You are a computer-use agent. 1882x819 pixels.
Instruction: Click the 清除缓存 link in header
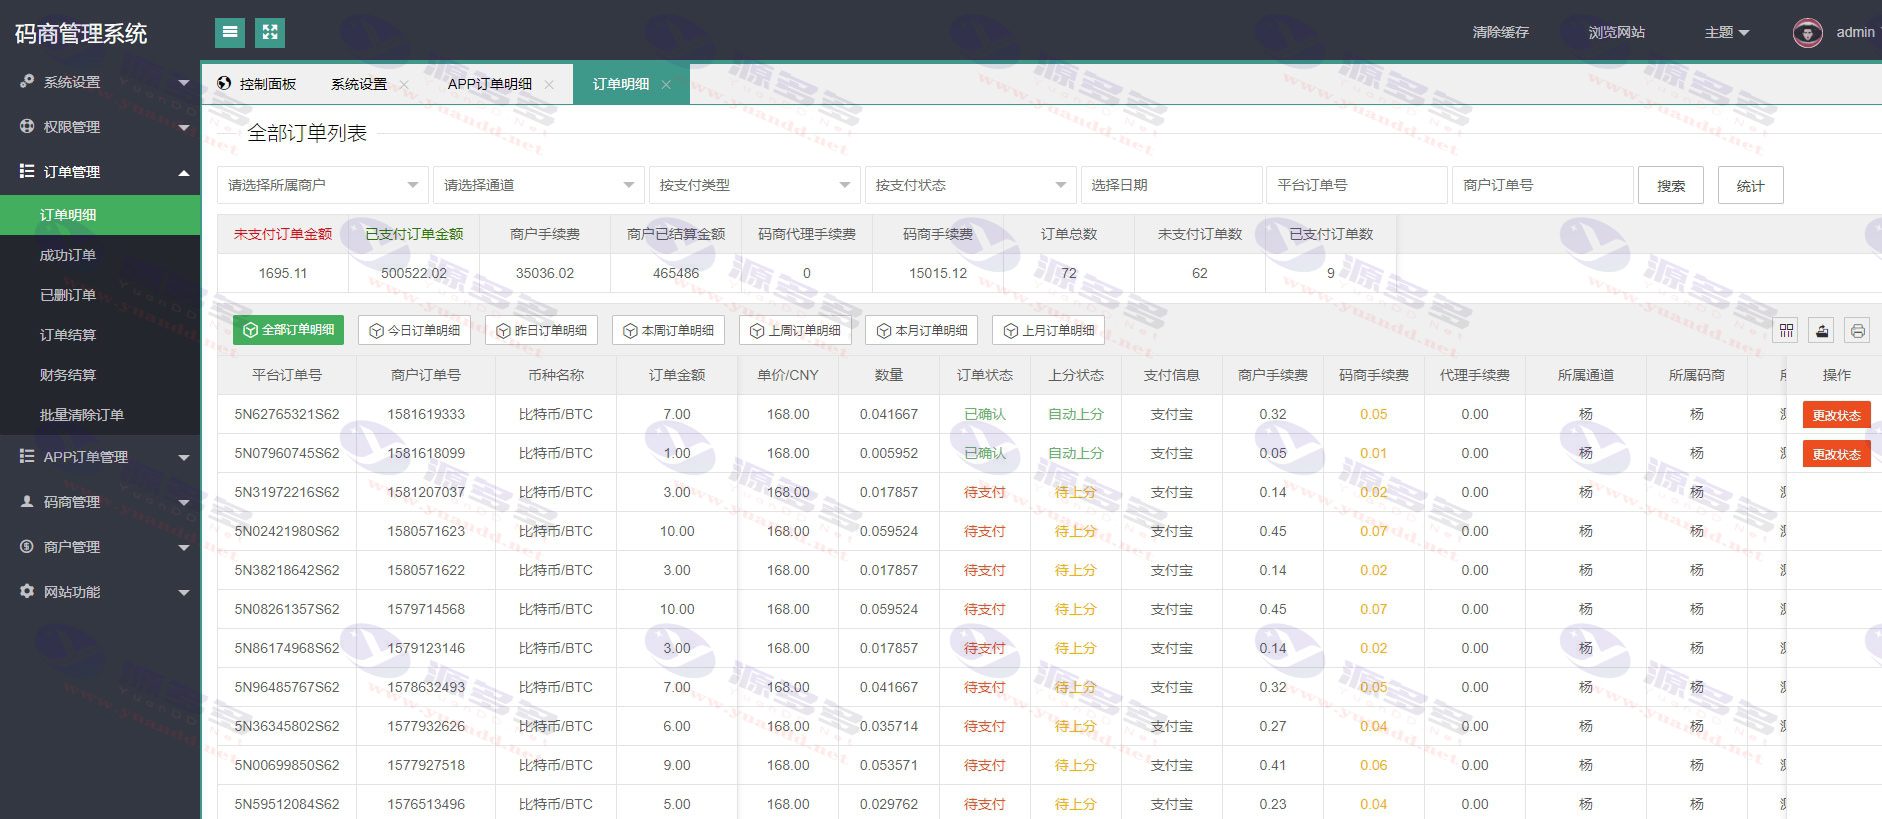pos(1500,32)
